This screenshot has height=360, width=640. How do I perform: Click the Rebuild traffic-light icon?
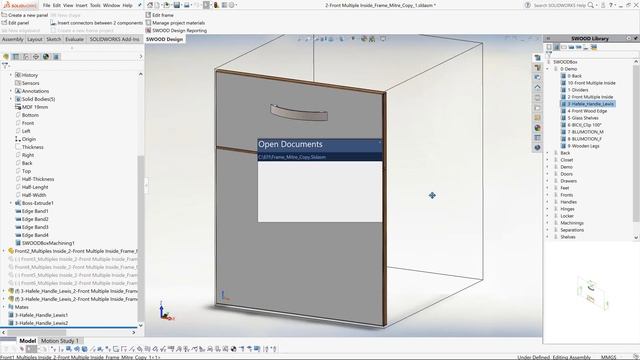coord(216,5)
